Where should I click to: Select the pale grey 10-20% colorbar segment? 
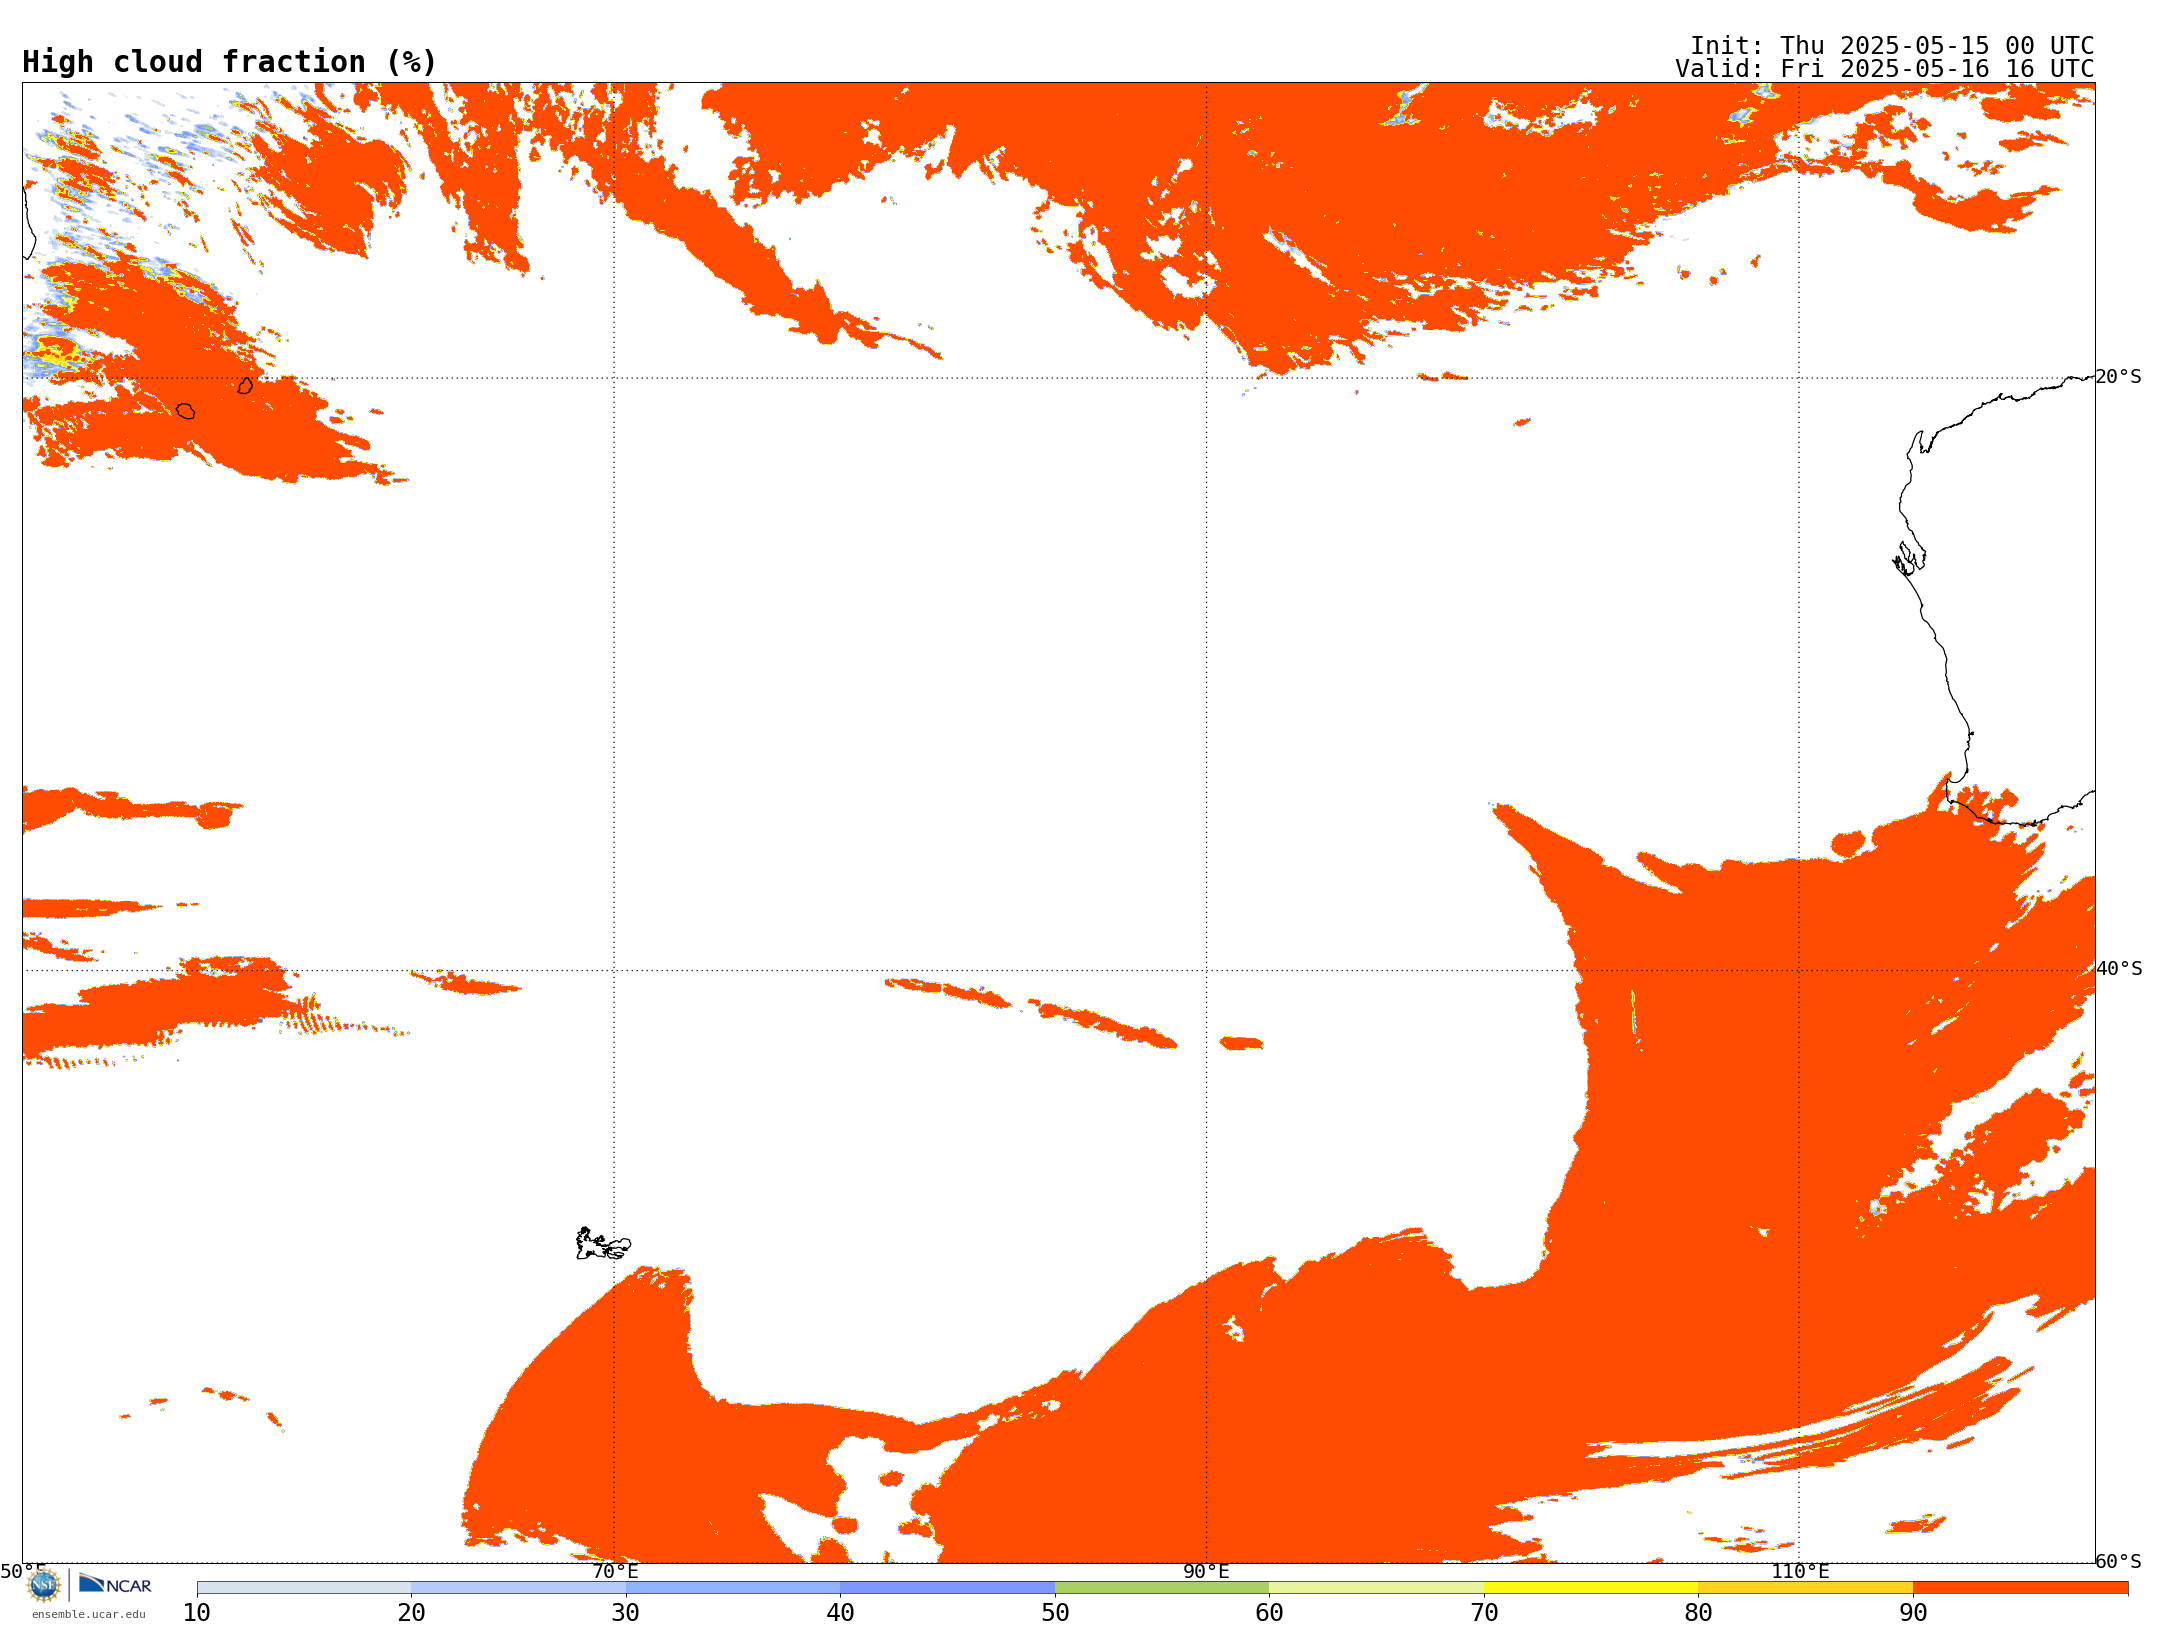[304, 1588]
